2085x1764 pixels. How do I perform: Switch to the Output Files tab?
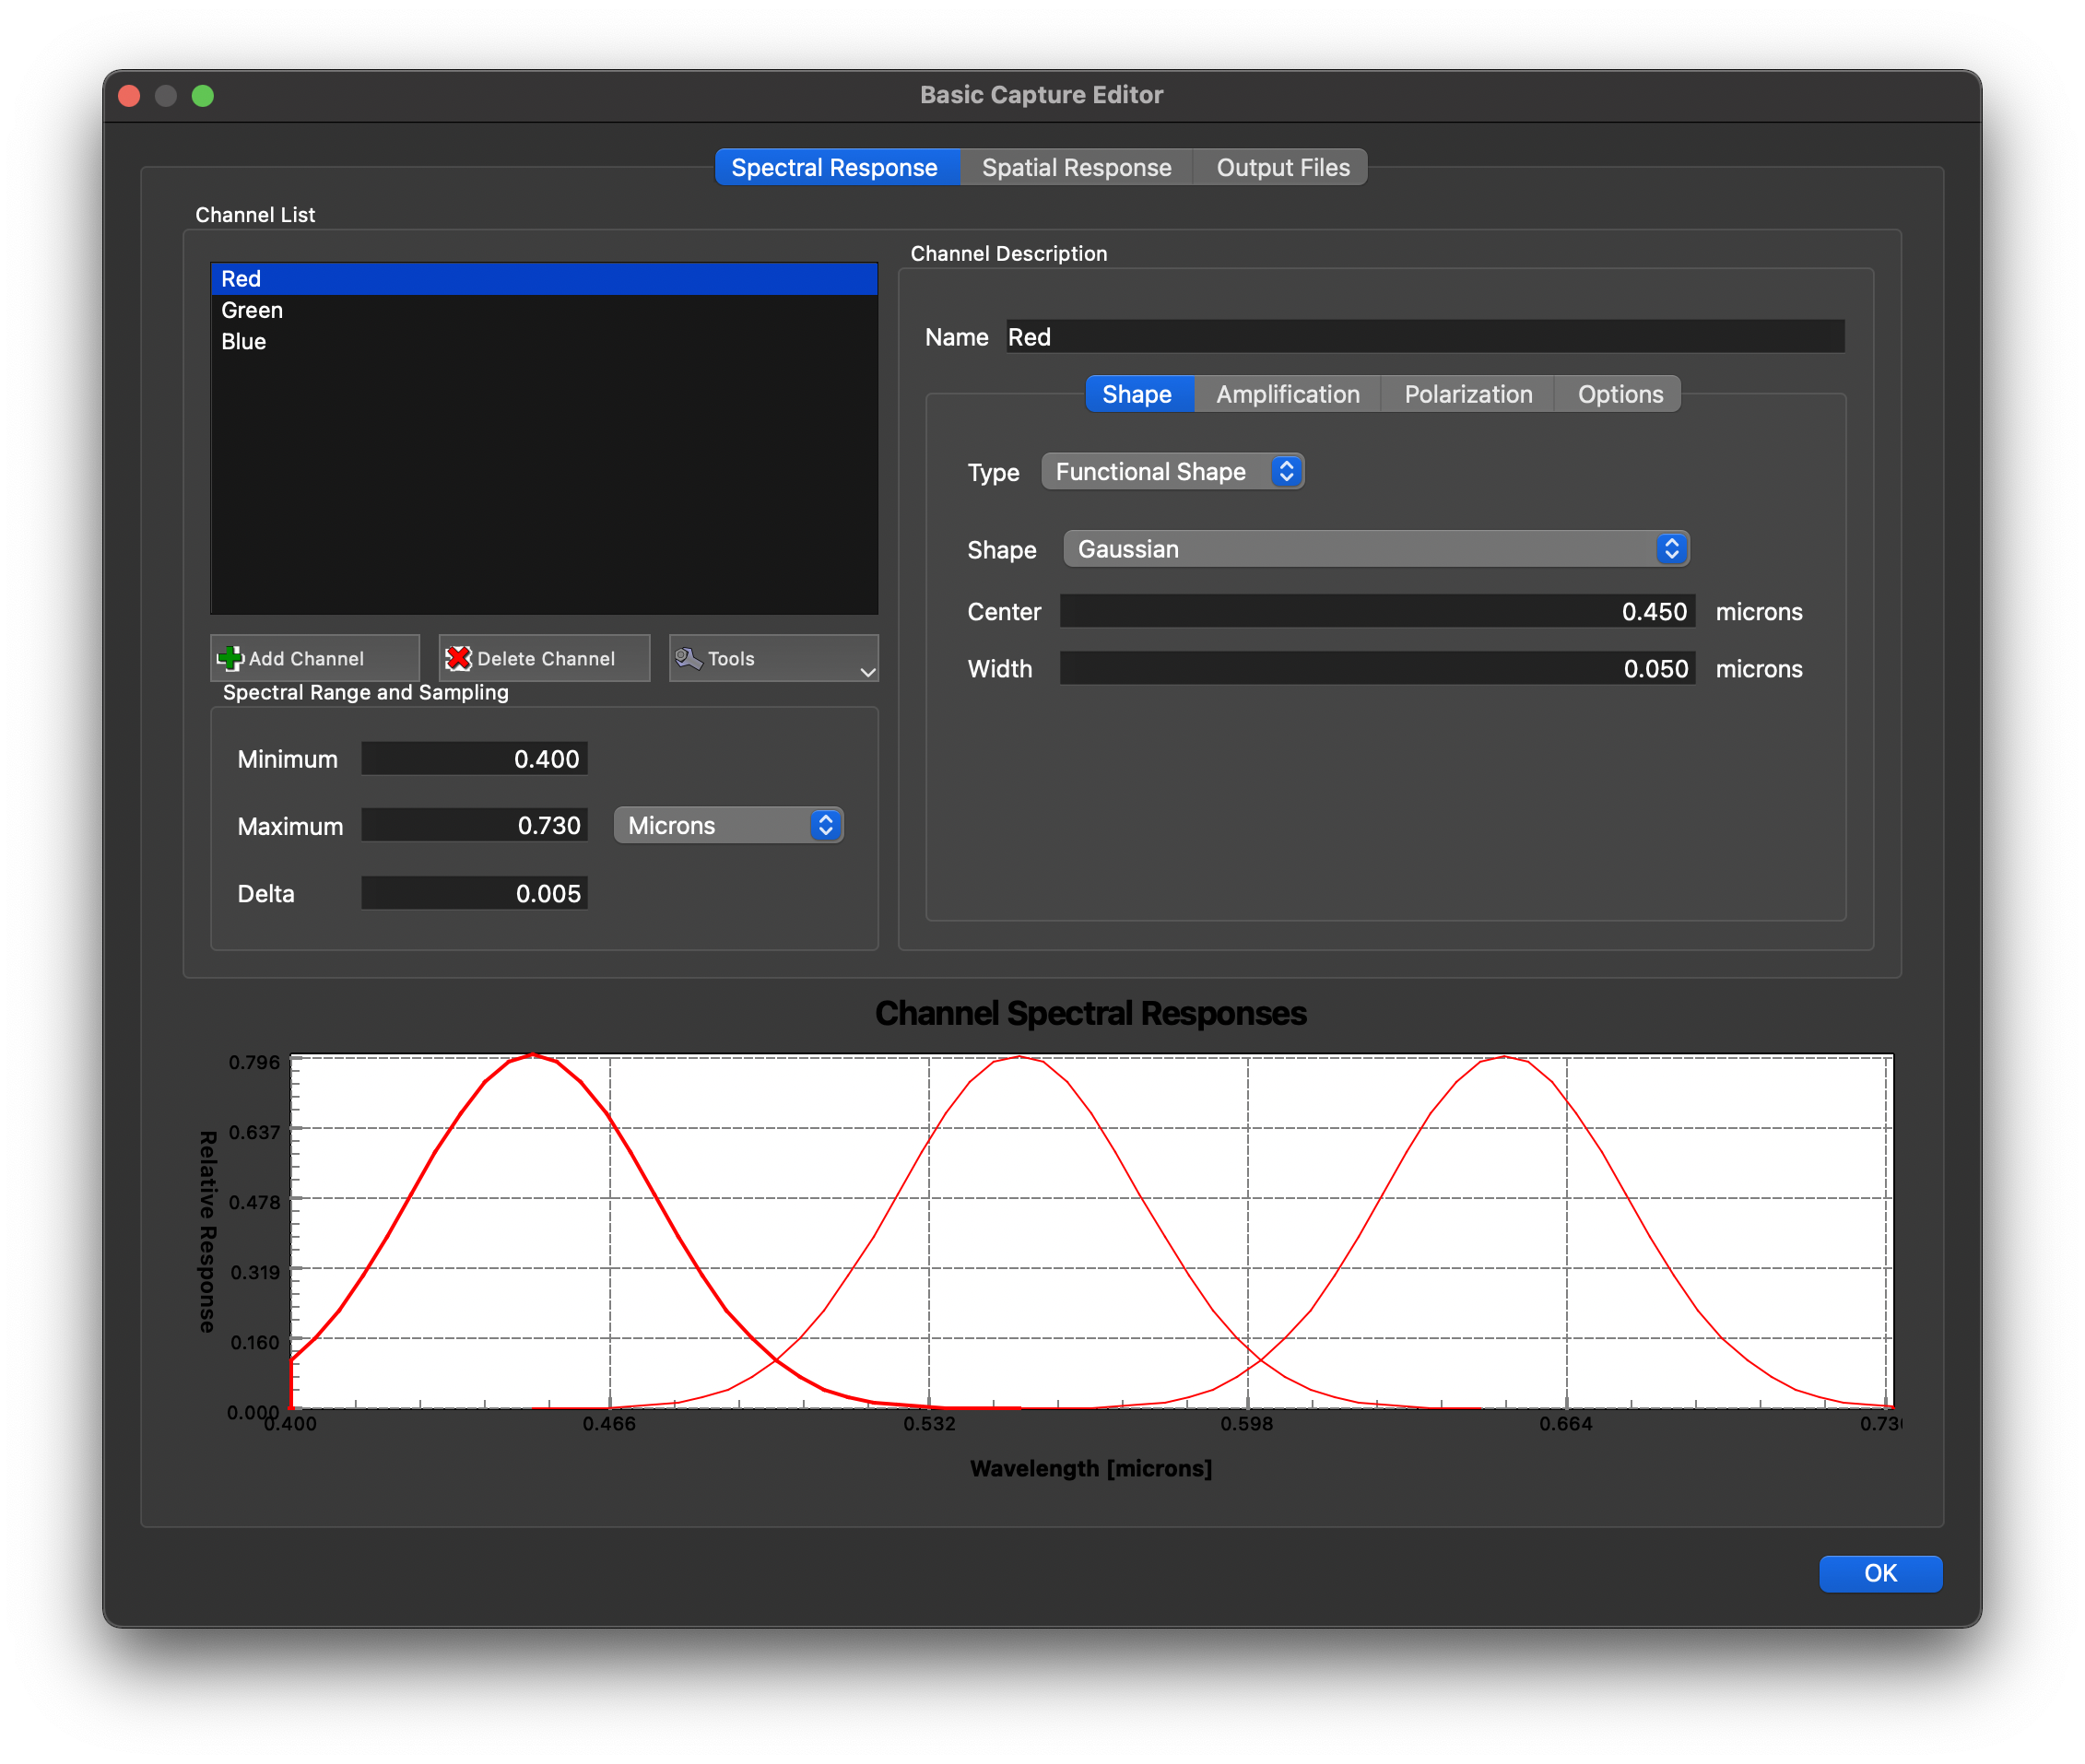(x=1282, y=167)
